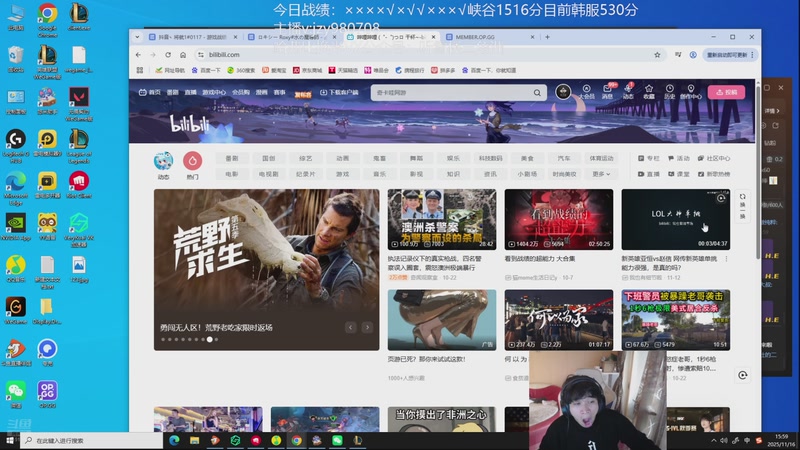Viewport: 800px width, 450px height.
Task: Open the 动态 feed icon in header
Action: tap(628, 92)
